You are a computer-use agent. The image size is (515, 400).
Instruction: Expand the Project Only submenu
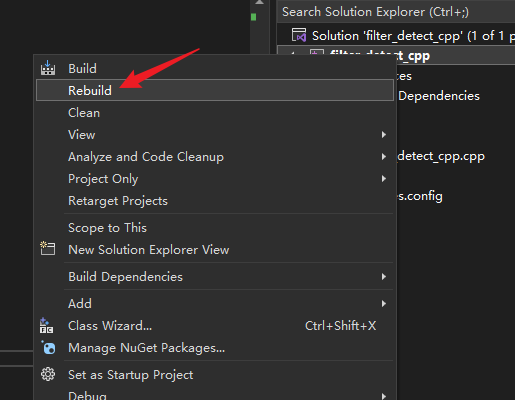pyautogui.click(x=384, y=179)
